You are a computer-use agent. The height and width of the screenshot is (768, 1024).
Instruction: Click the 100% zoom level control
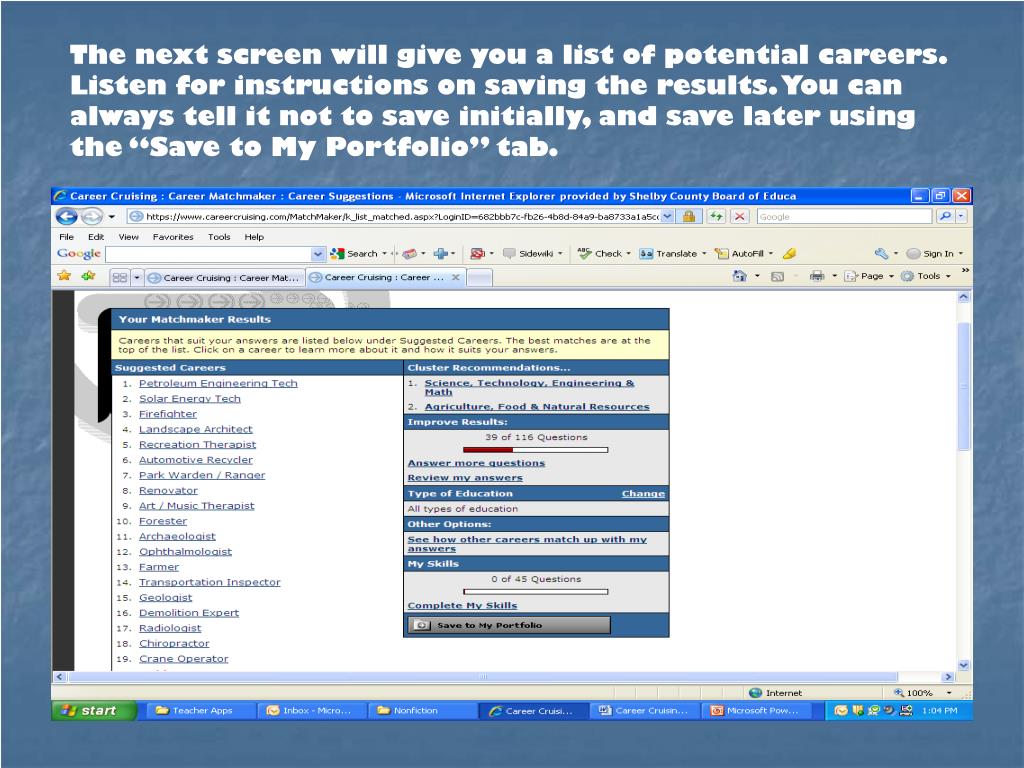pos(923,693)
